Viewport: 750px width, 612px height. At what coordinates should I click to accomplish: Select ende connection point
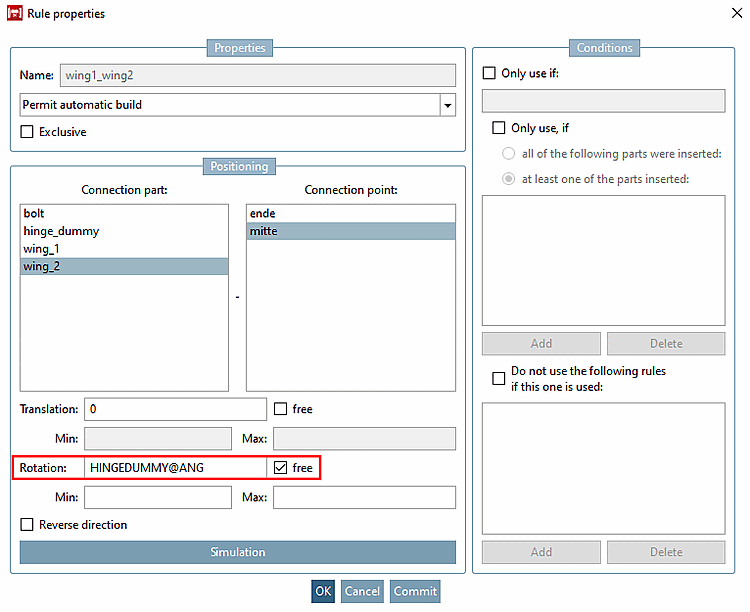pyautogui.click(x=351, y=213)
